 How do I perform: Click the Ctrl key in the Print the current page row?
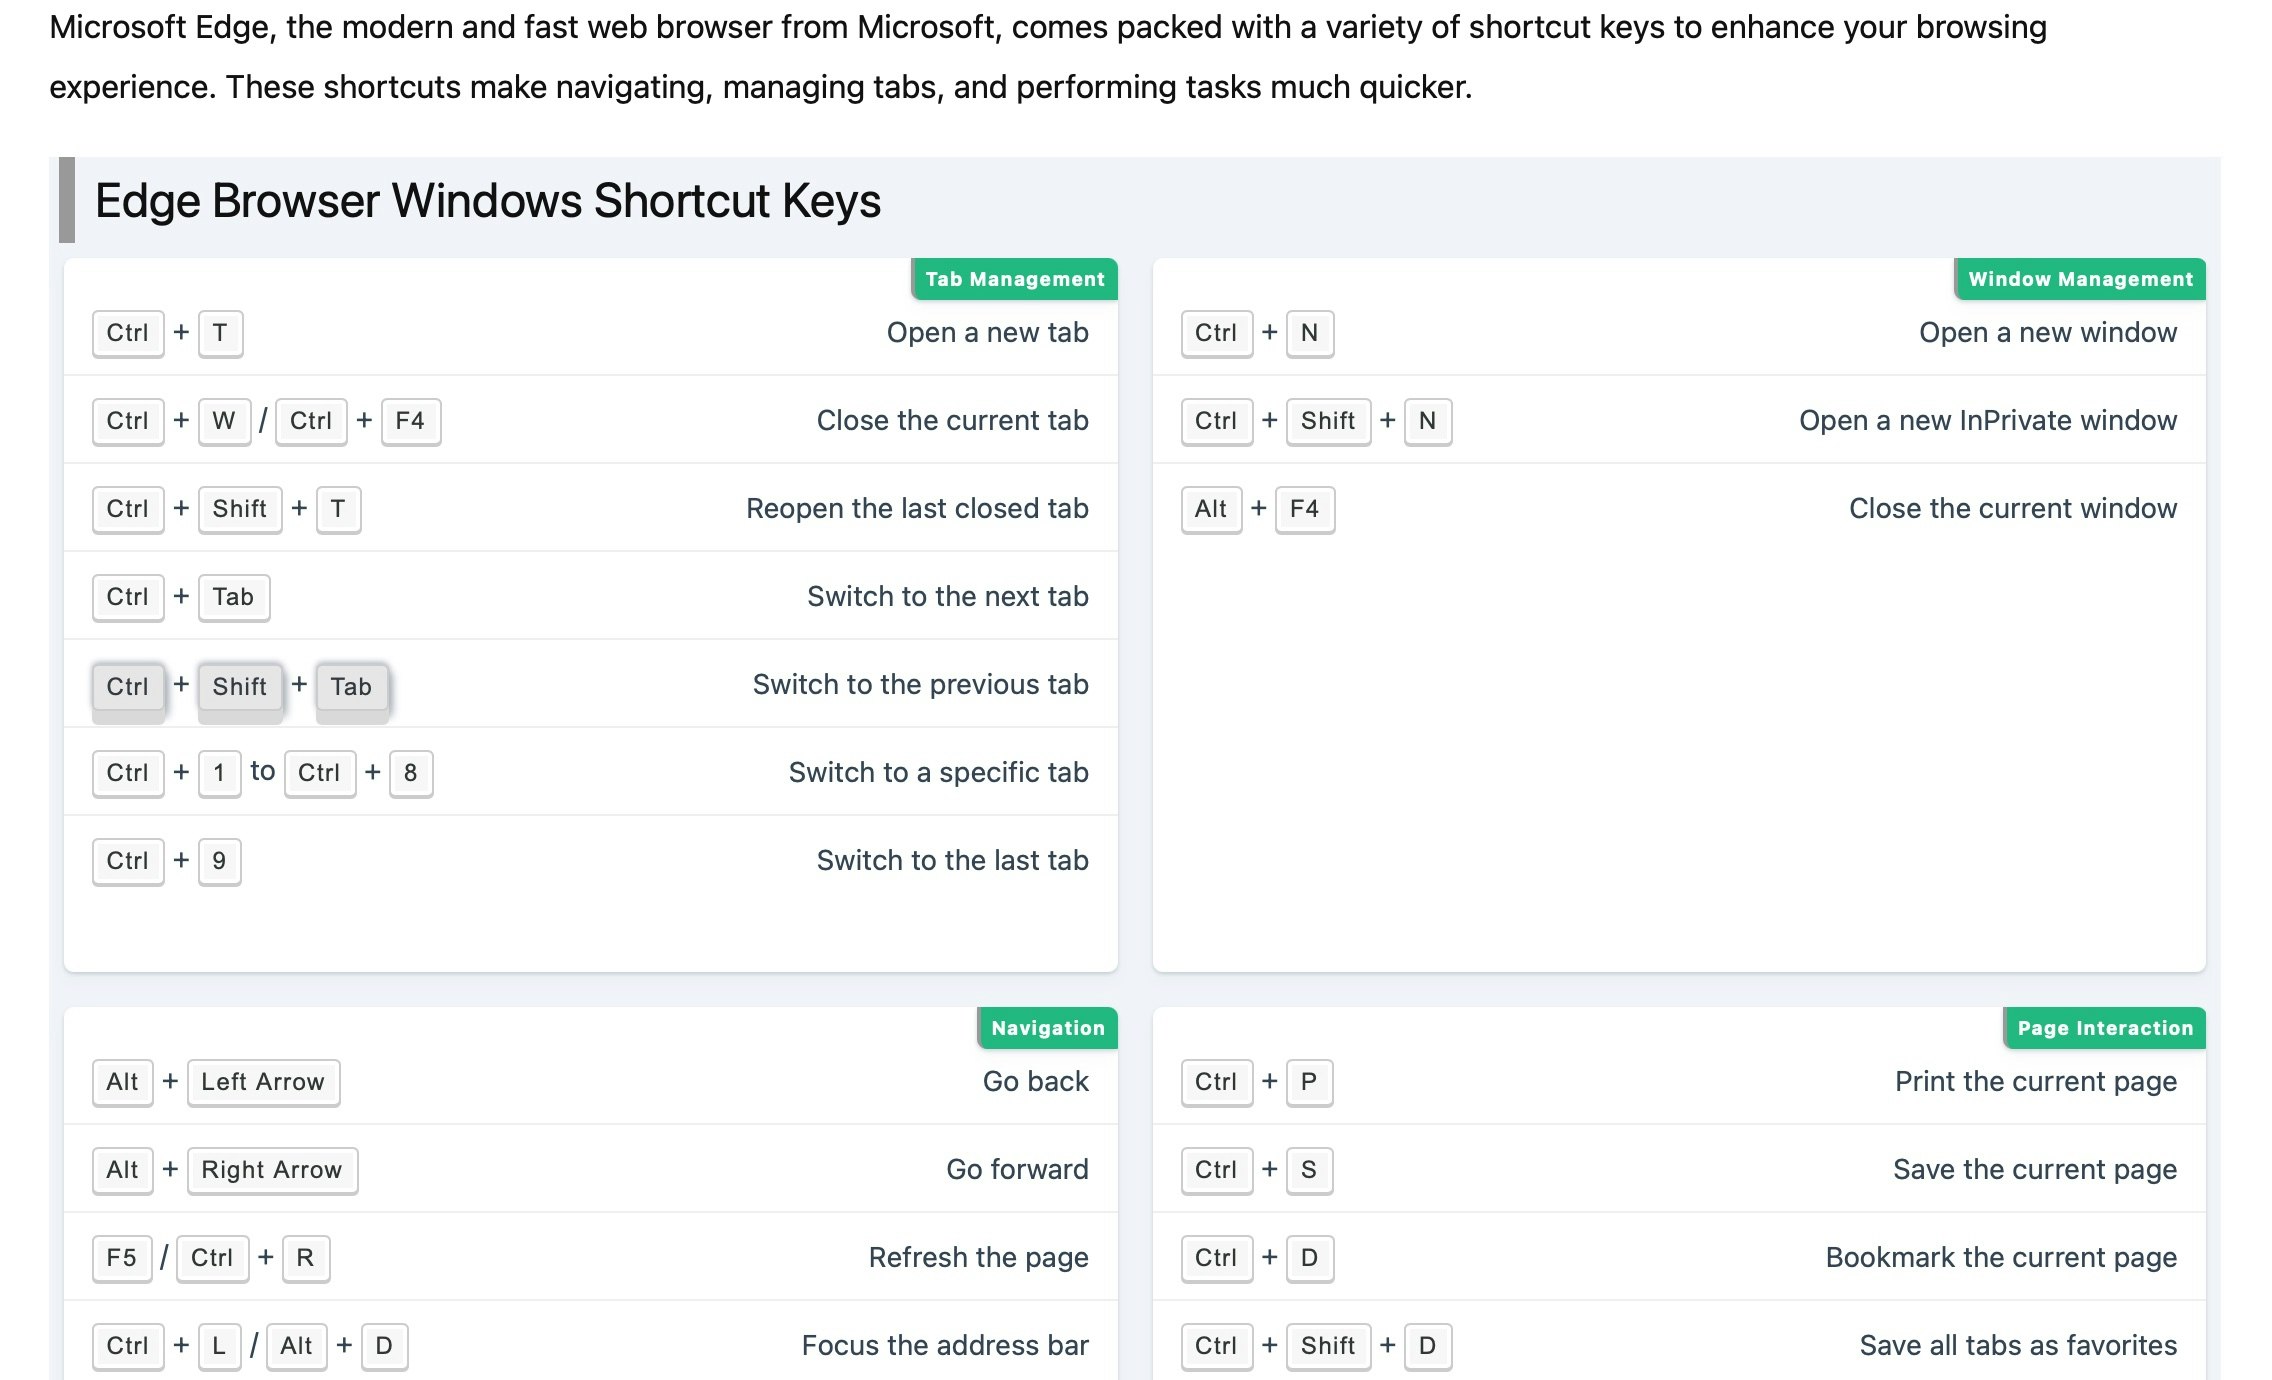tap(1216, 1082)
